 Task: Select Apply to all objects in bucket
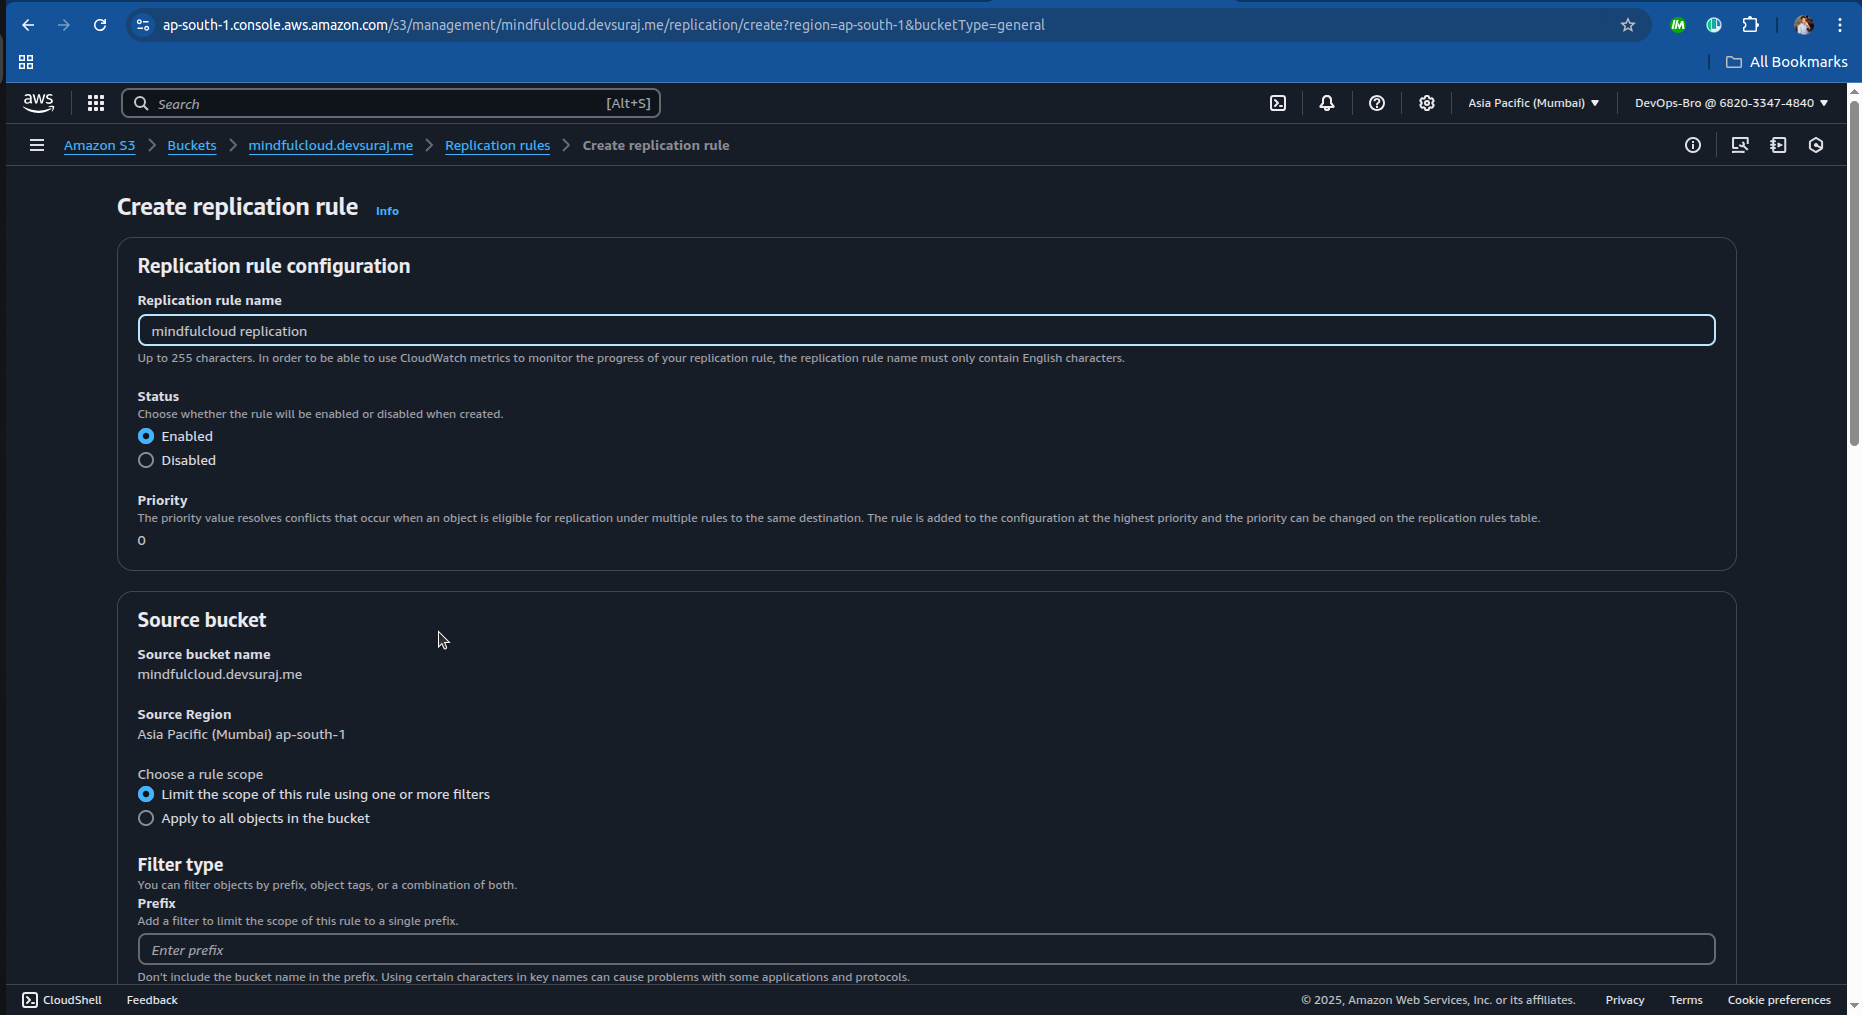pyautogui.click(x=146, y=818)
